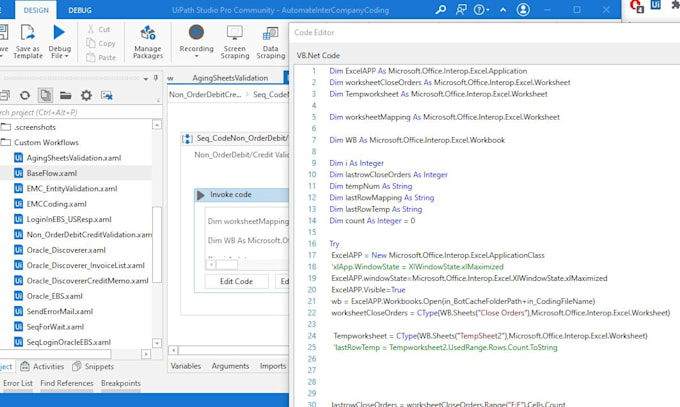Click the Edit Code button
The image size is (680, 407).
[236, 282]
